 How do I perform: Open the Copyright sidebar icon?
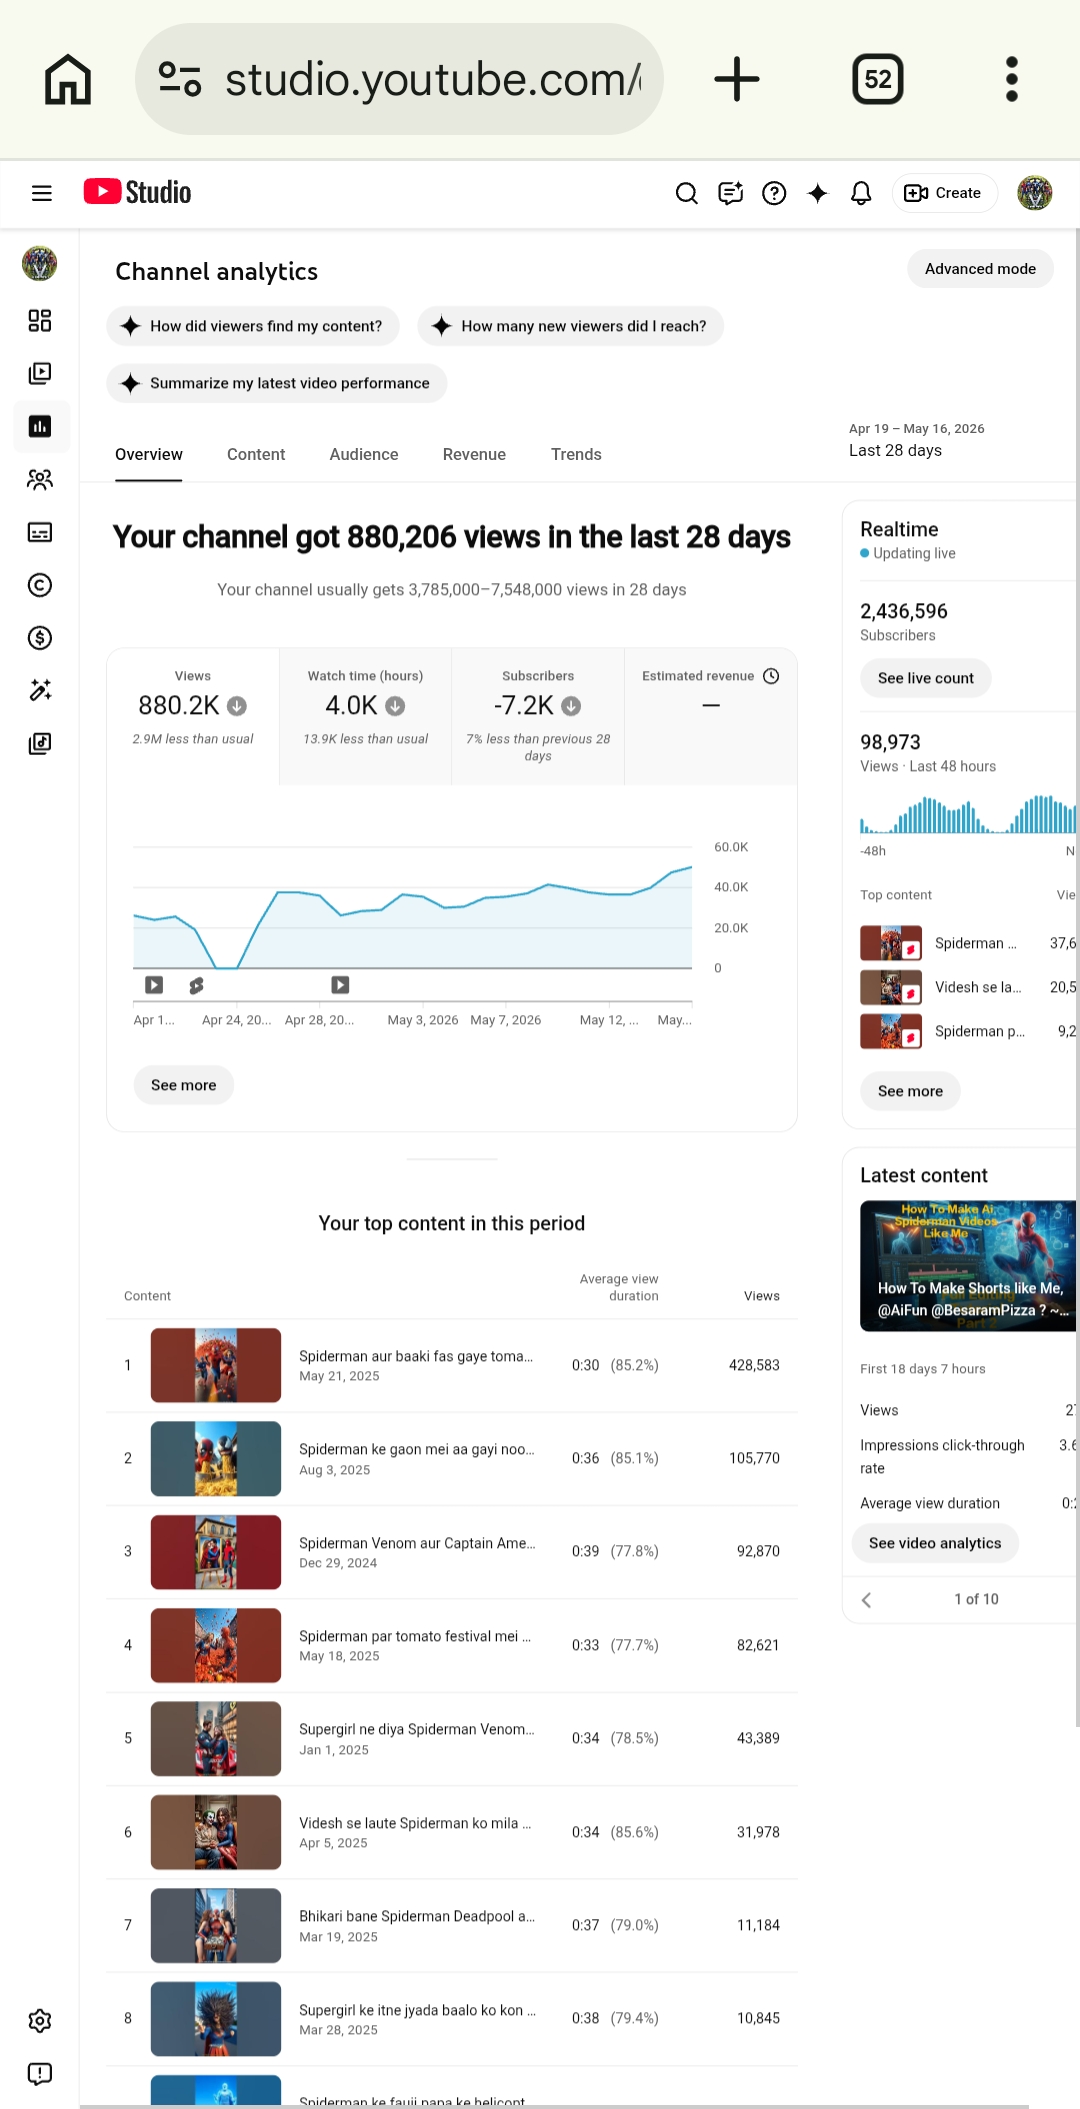click(40, 585)
